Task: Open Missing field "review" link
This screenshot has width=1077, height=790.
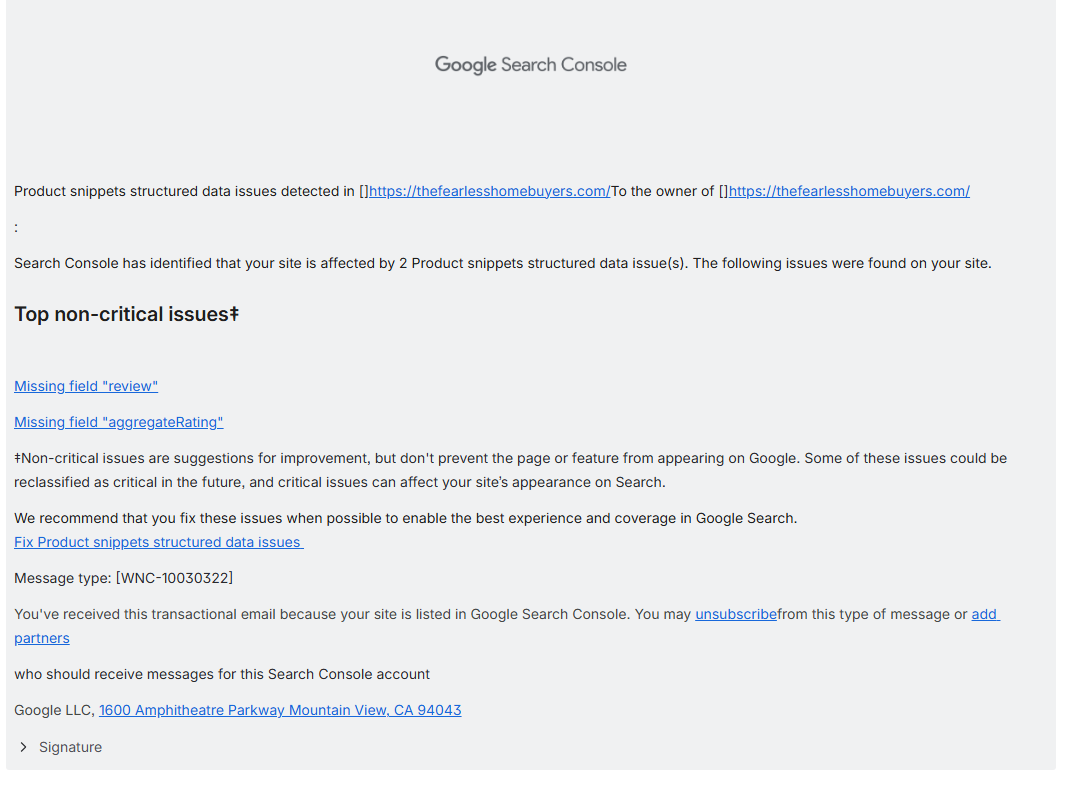Action: pyautogui.click(x=86, y=387)
